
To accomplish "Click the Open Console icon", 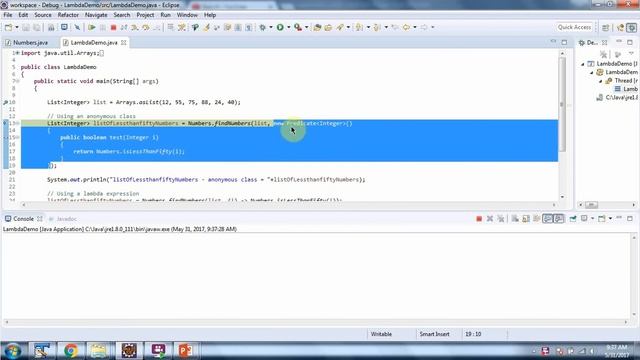I will (x=602, y=219).
